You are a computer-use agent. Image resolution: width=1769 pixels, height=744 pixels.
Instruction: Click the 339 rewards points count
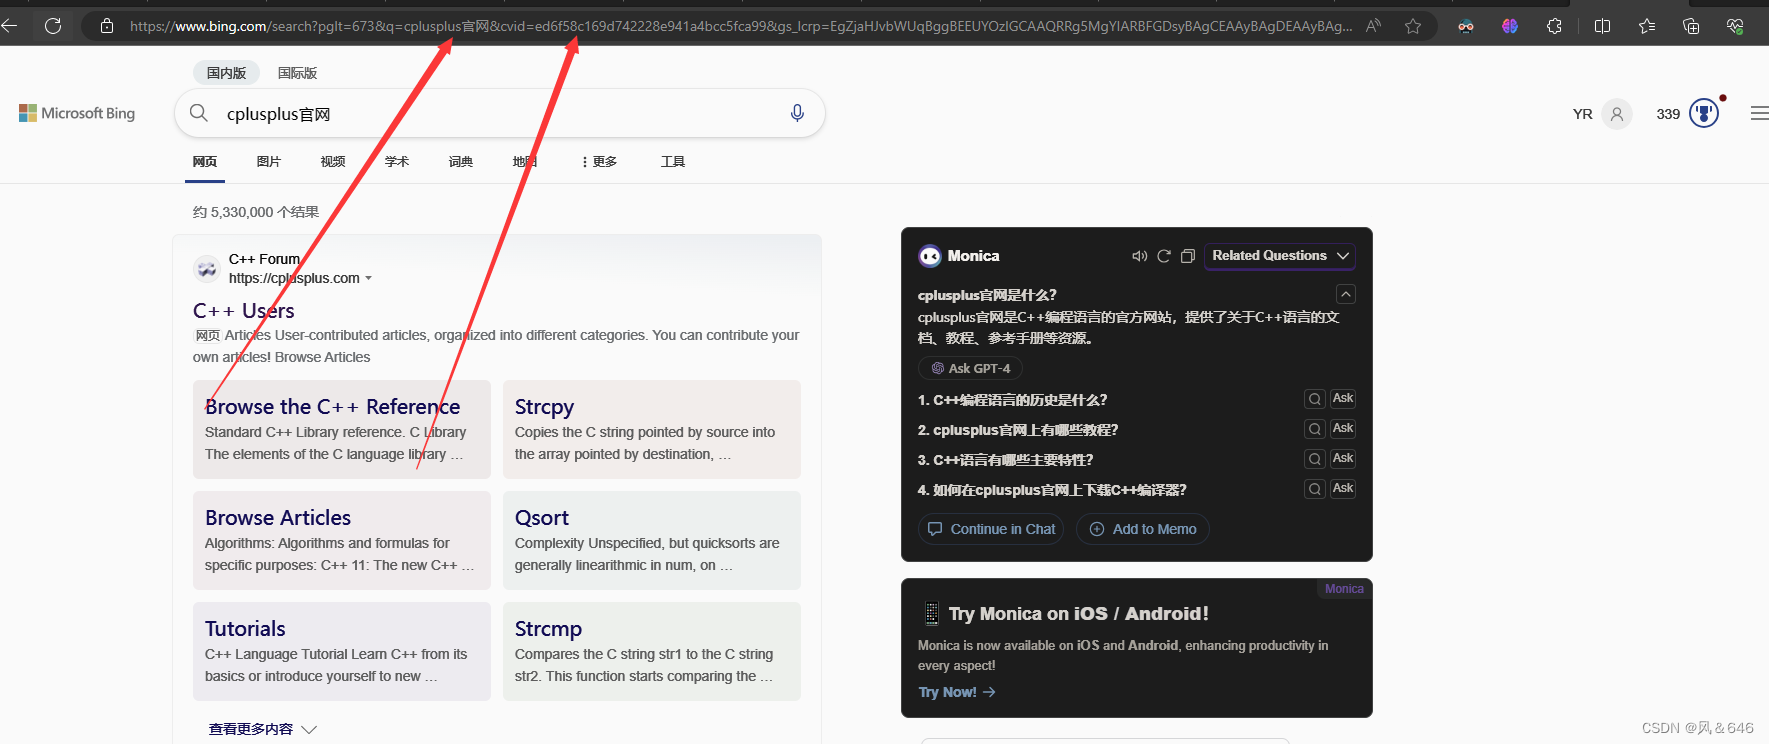tap(1668, 114)
